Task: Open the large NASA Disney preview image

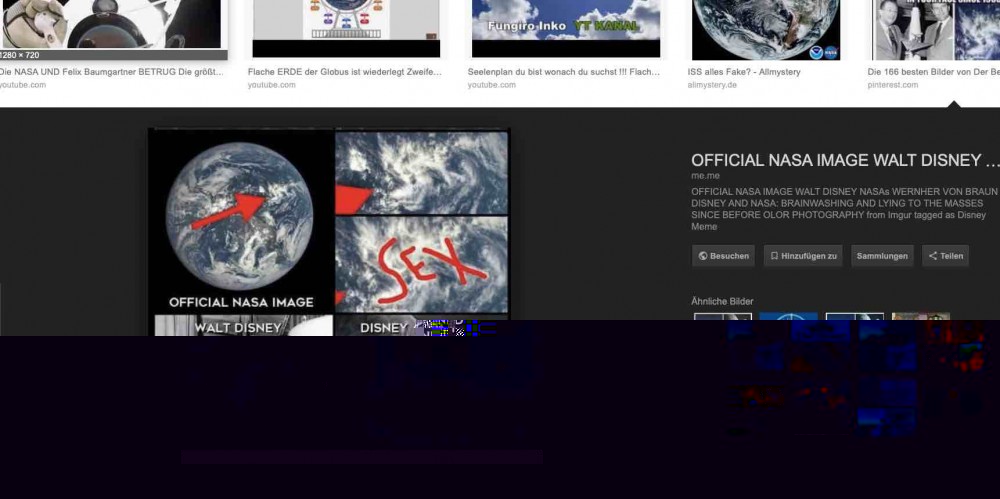Action: pyautogui.click(x=329, y=232)
